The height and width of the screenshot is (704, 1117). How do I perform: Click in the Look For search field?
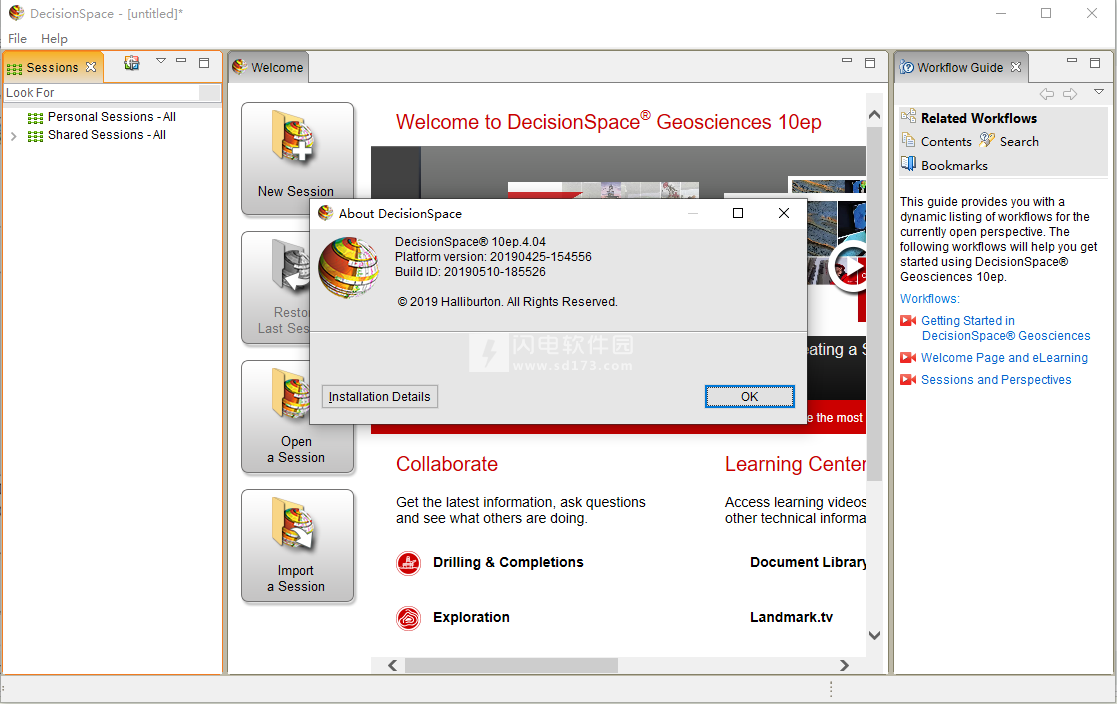click(x=101, y=93)
